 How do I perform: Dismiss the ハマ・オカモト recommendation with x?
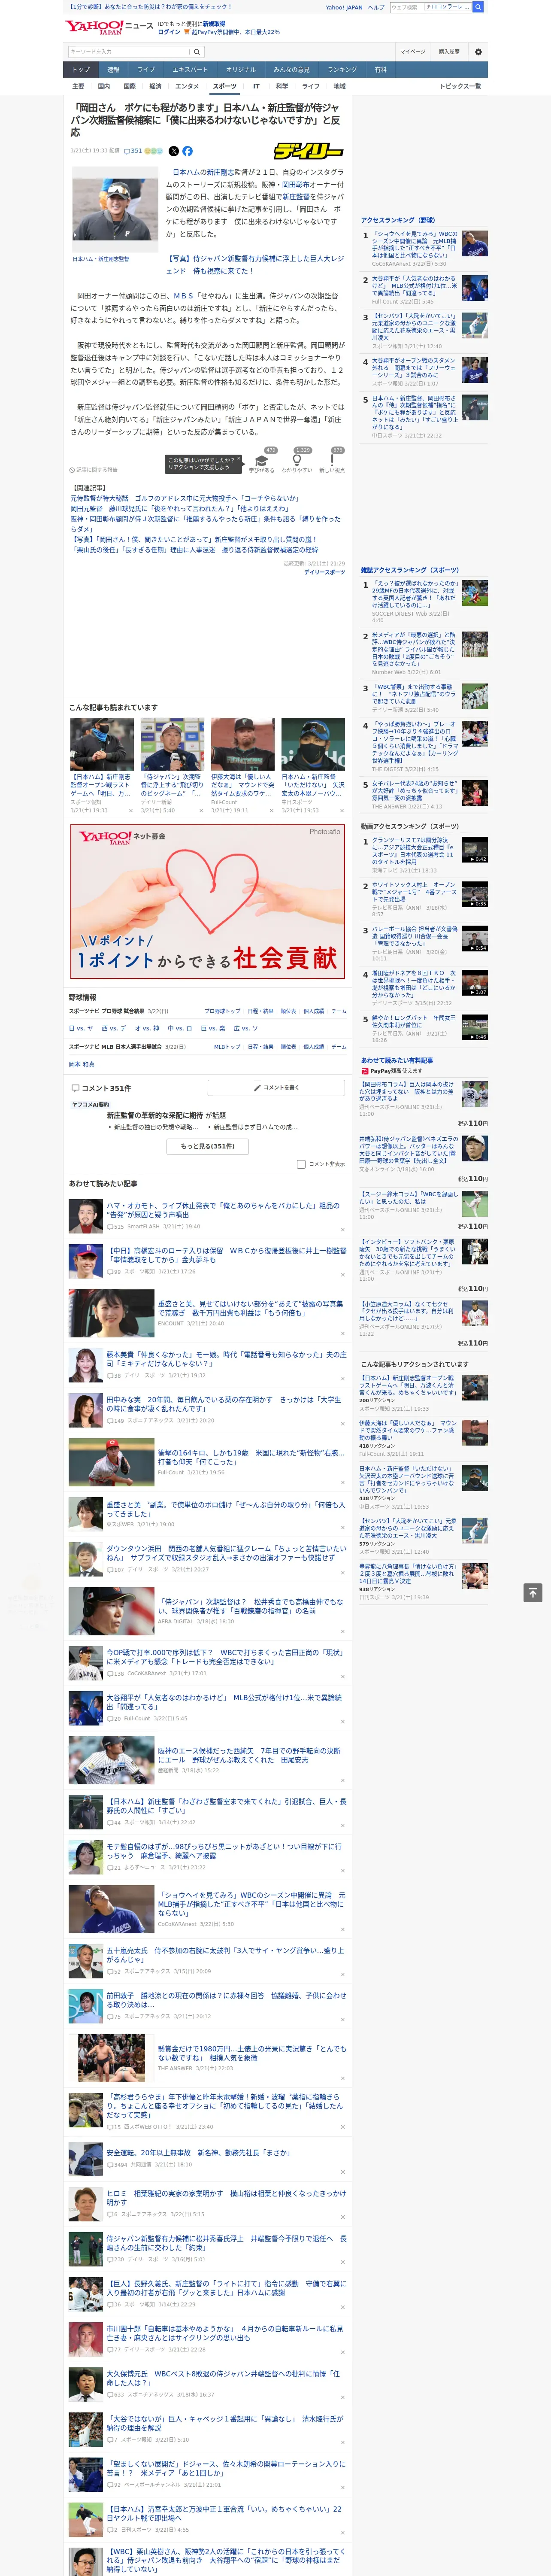tap(343, 1229)
